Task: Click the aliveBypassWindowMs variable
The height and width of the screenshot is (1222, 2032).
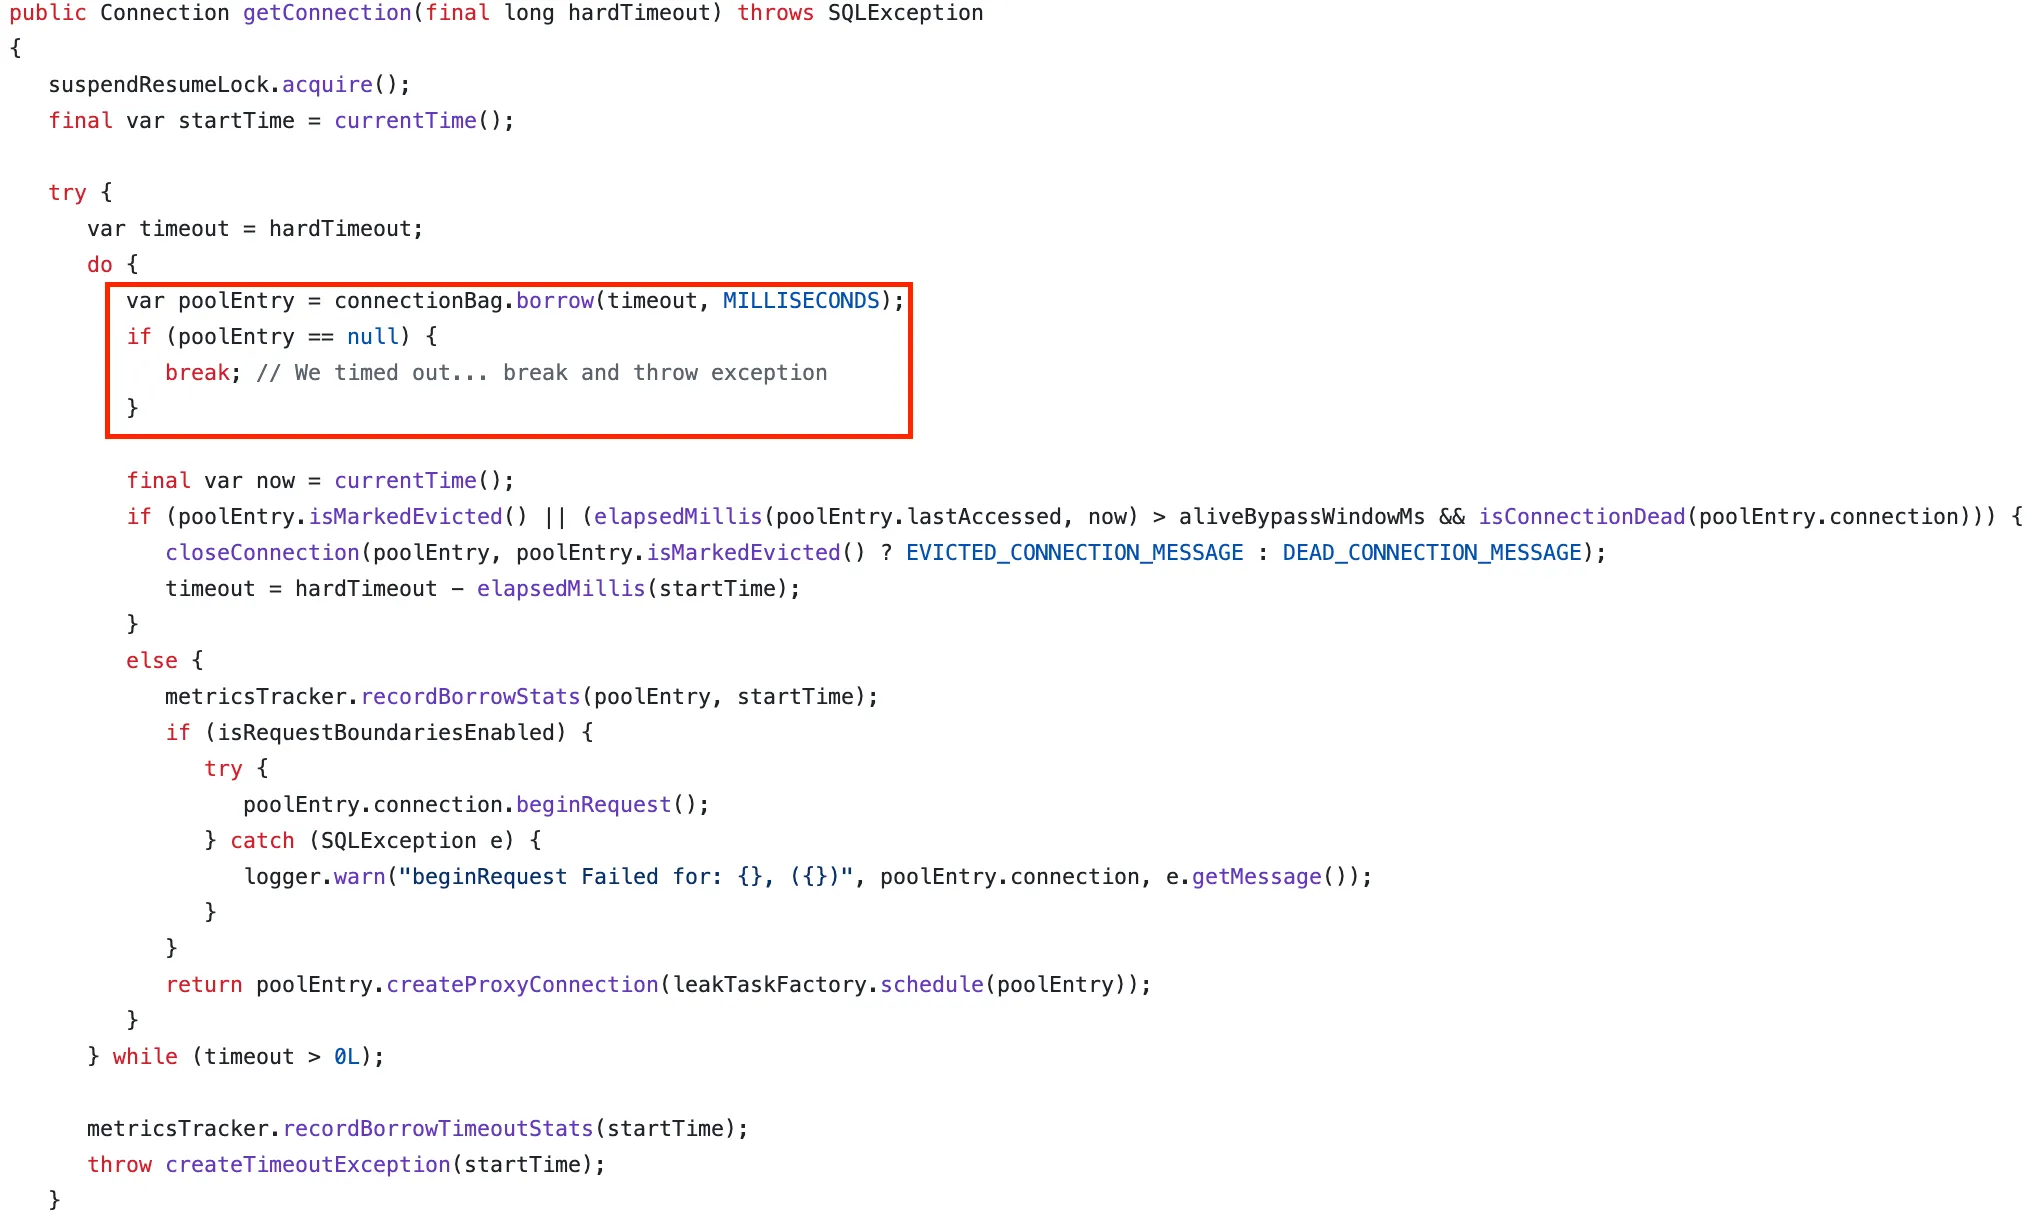Action: point(1301,517)
